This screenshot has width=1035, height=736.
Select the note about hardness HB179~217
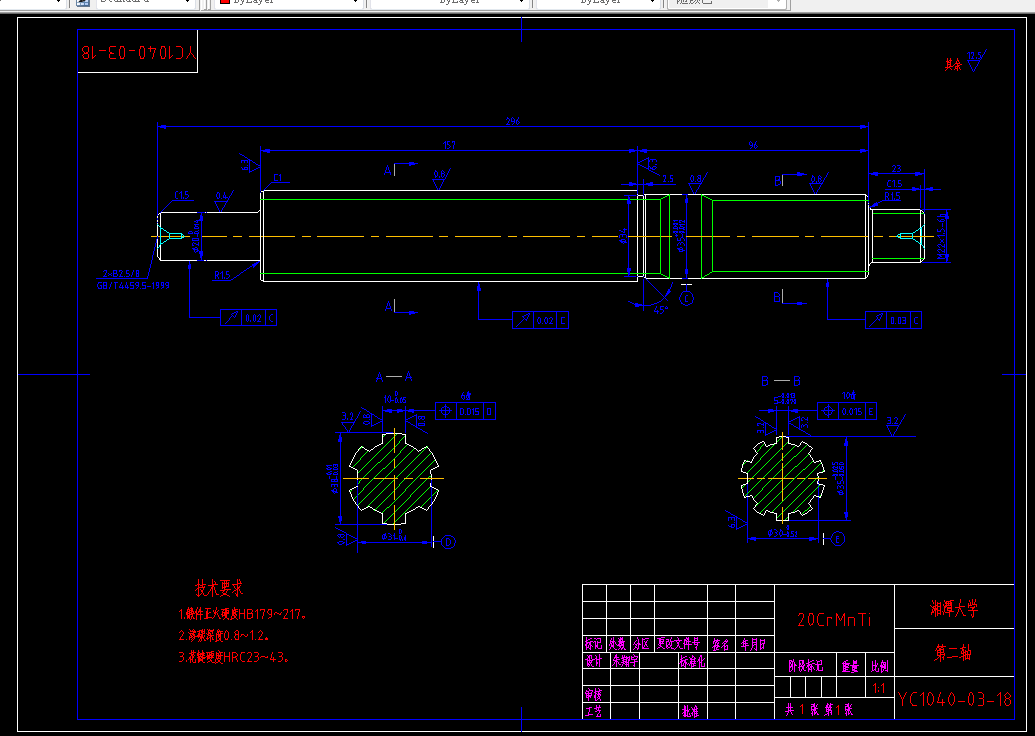[x=242, y=614]
